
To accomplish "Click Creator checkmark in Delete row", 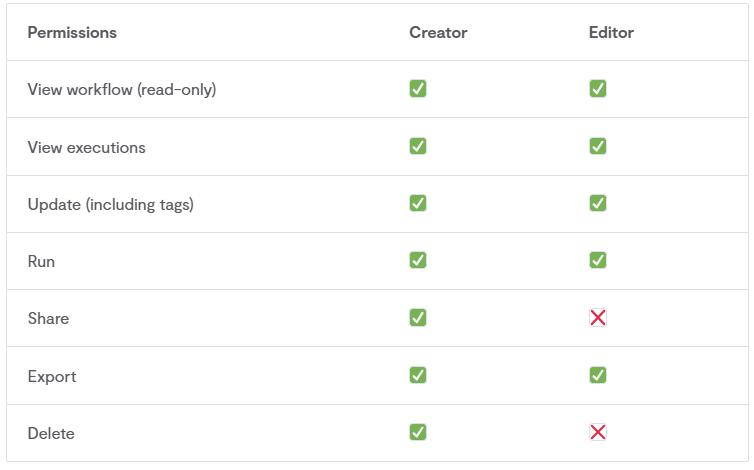I will [x=417, y=432].
